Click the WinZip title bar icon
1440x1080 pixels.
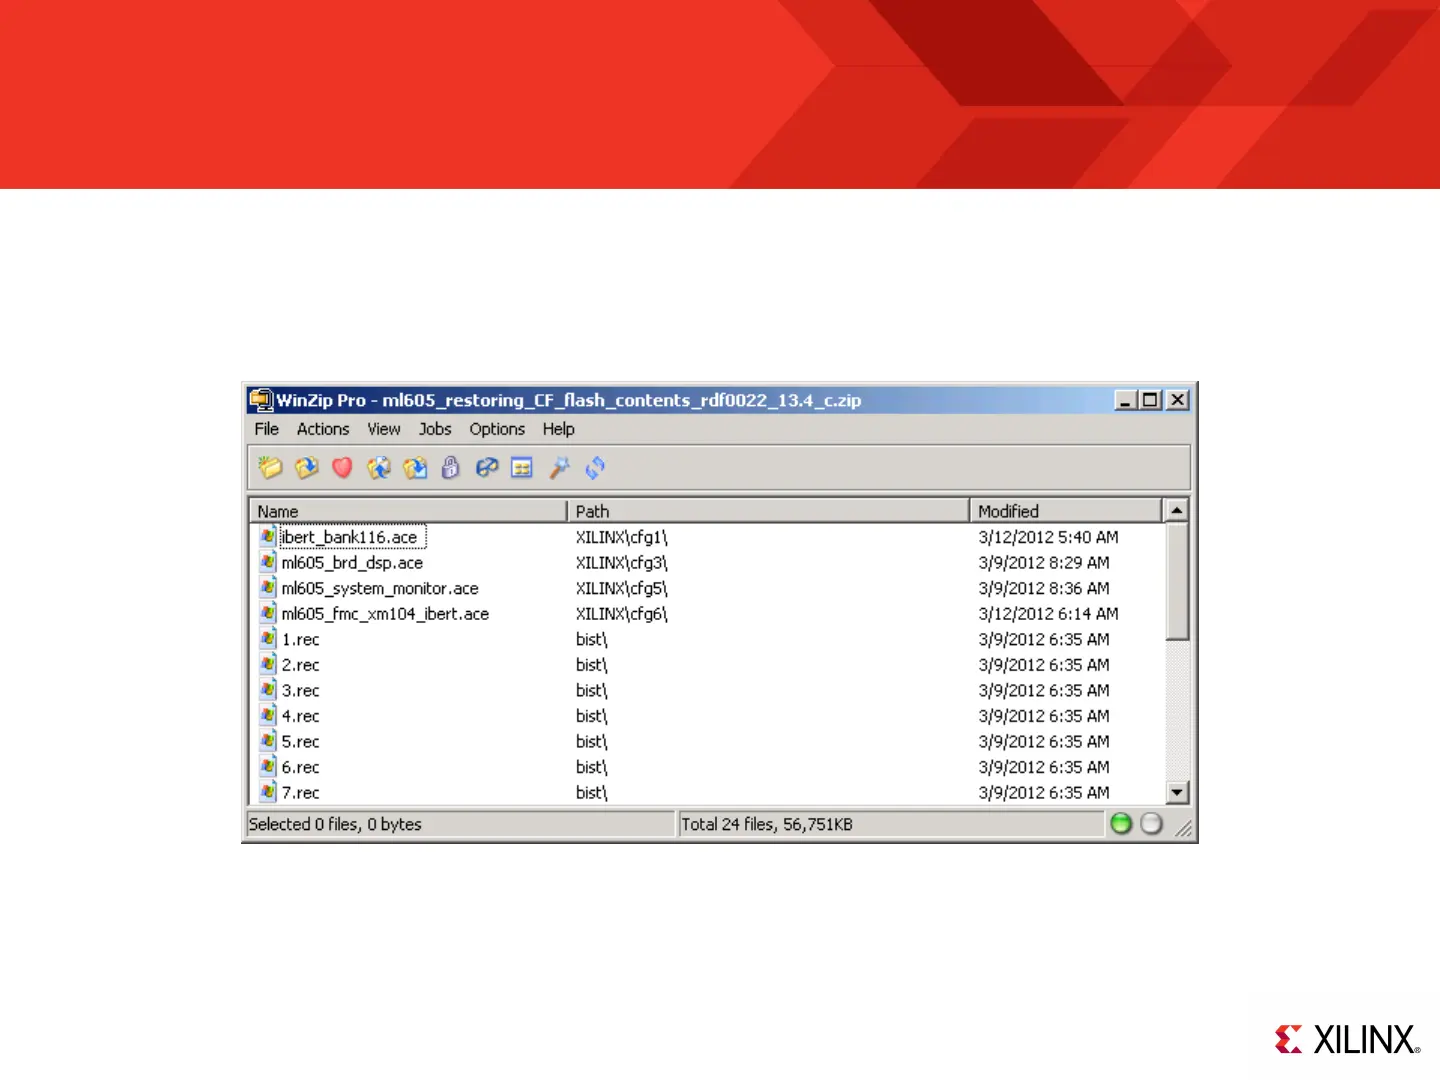point(261,400)
